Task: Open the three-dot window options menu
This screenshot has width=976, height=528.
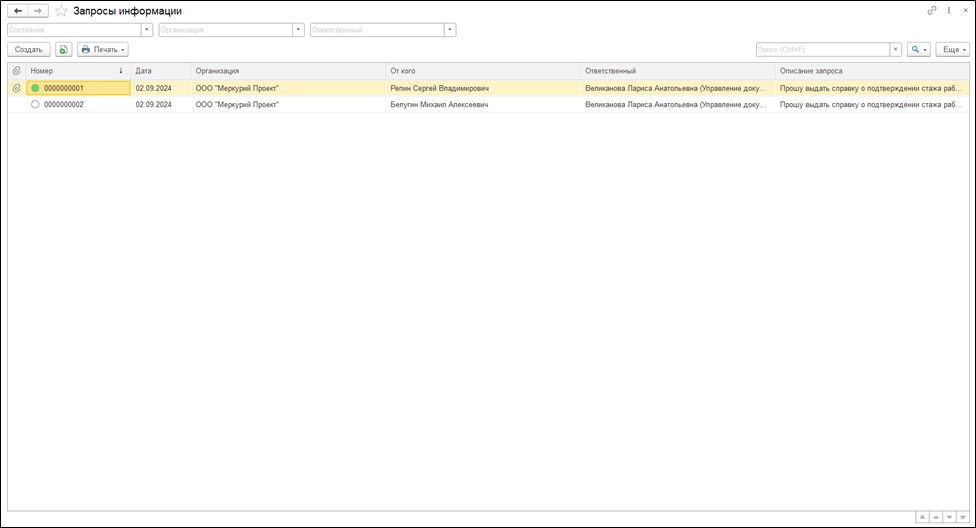Action: (947, 10)
